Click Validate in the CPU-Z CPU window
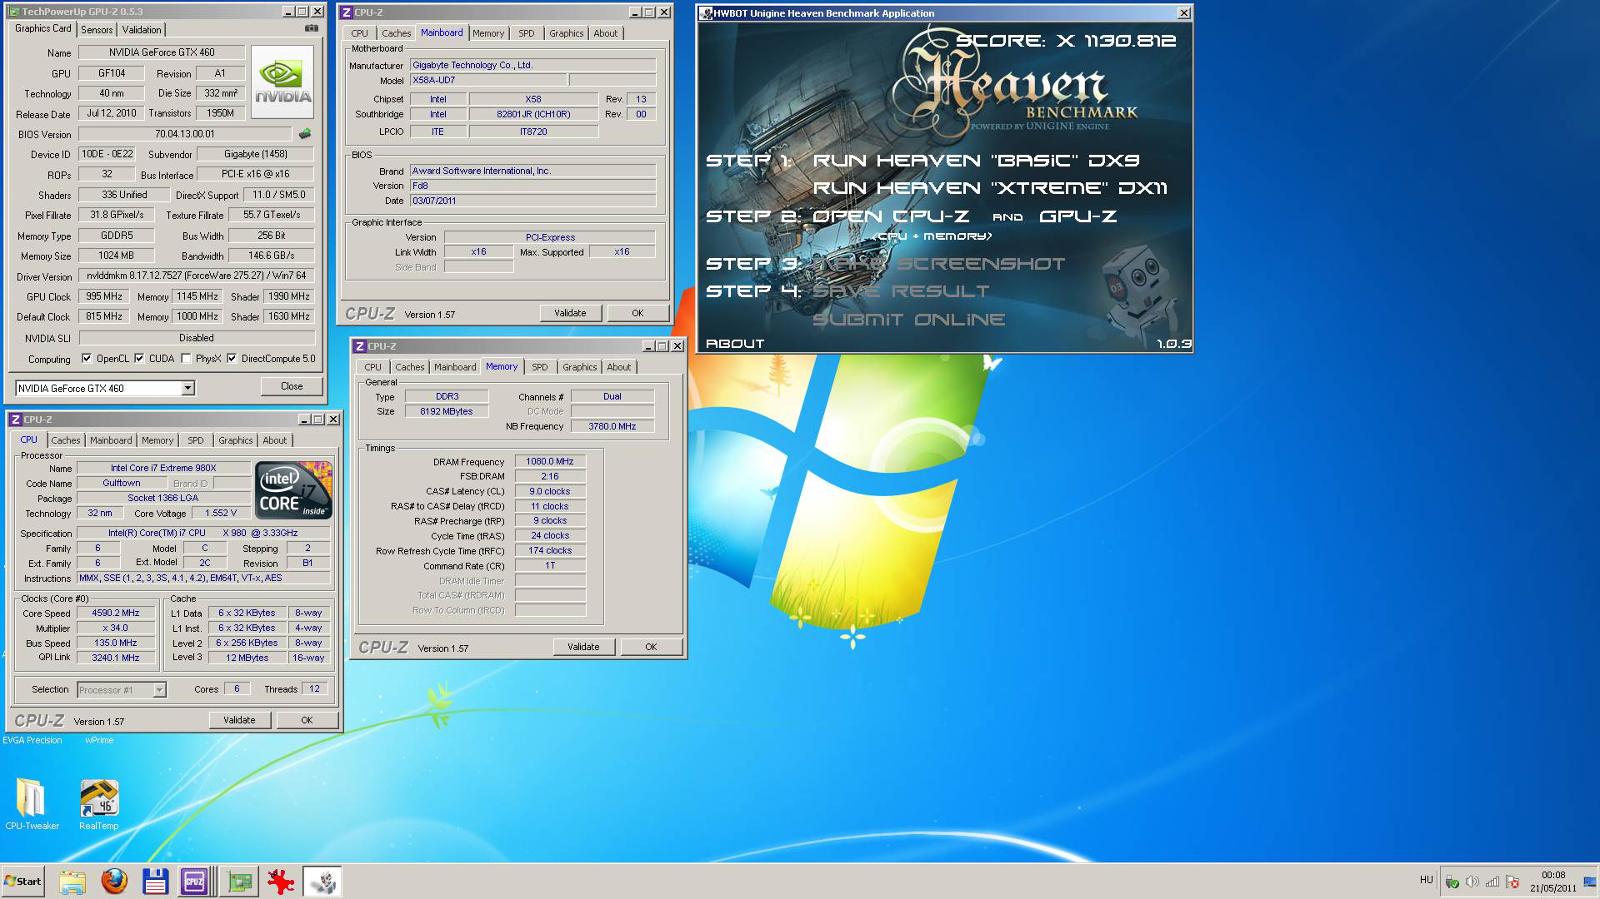The width and height of the screenshot is (1600, 899). coord(239,720)
